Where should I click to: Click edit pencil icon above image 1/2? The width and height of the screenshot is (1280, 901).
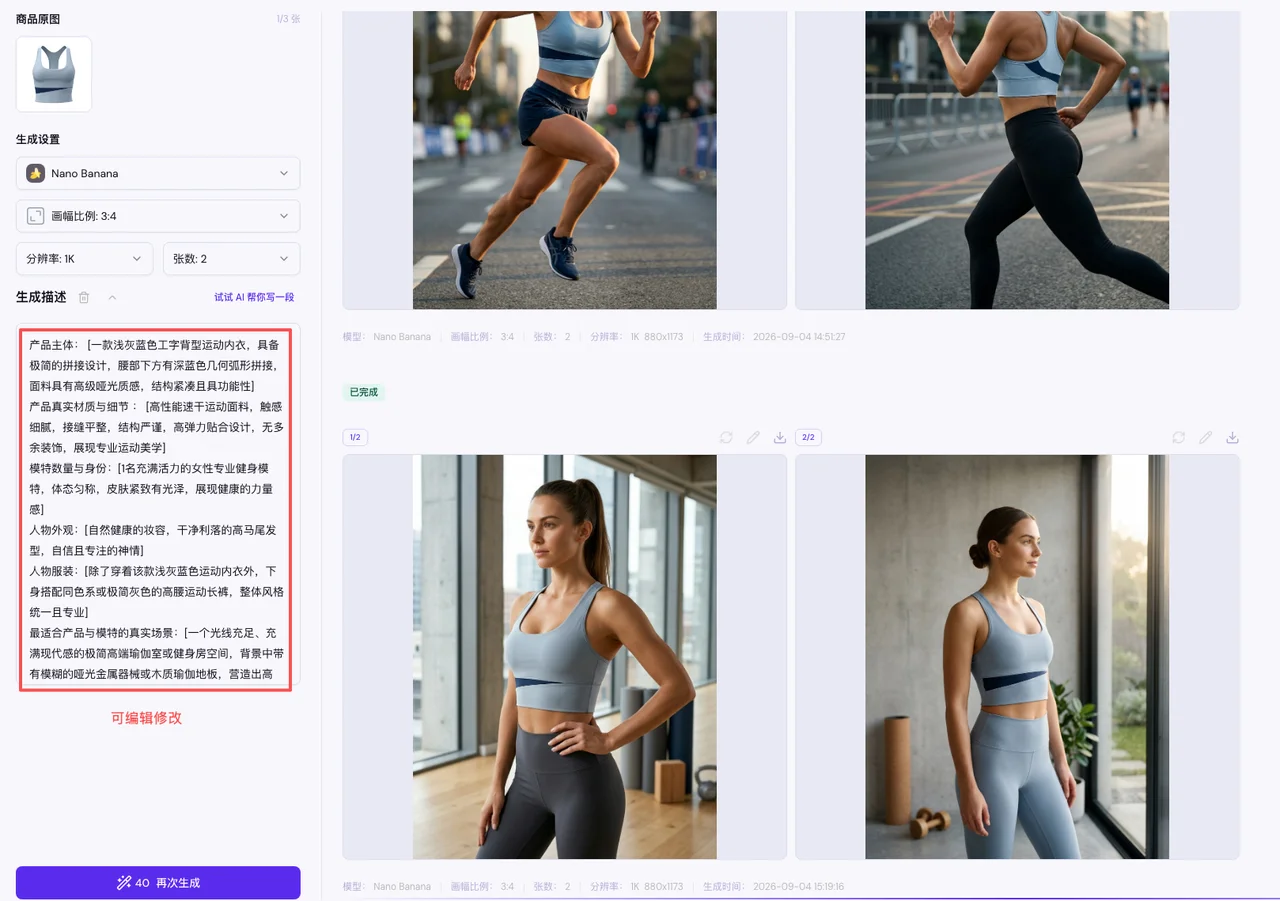753,438
